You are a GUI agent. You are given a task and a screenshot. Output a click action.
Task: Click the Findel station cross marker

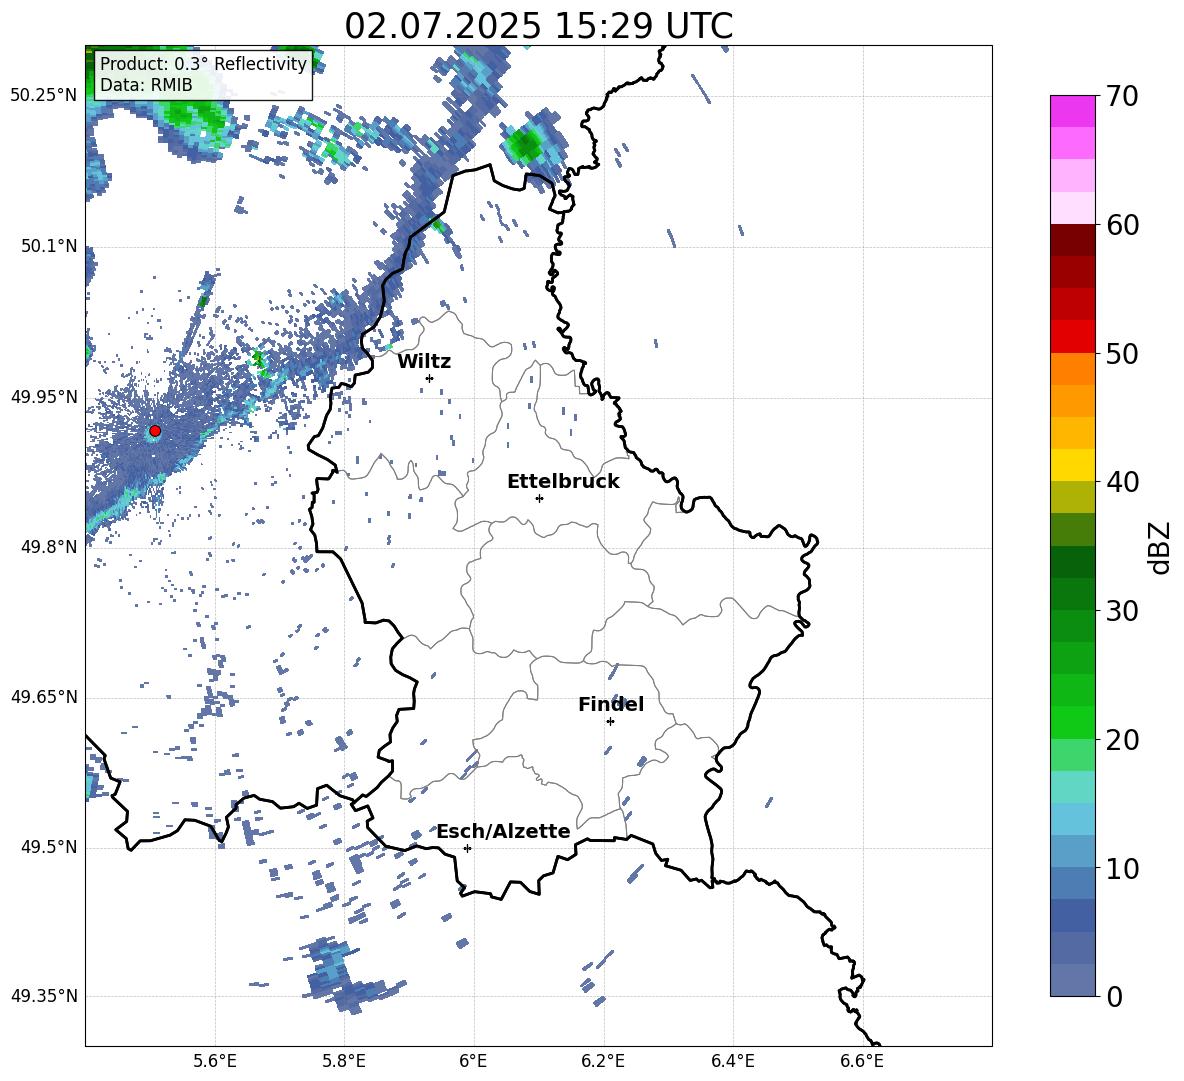pos(610,722)
